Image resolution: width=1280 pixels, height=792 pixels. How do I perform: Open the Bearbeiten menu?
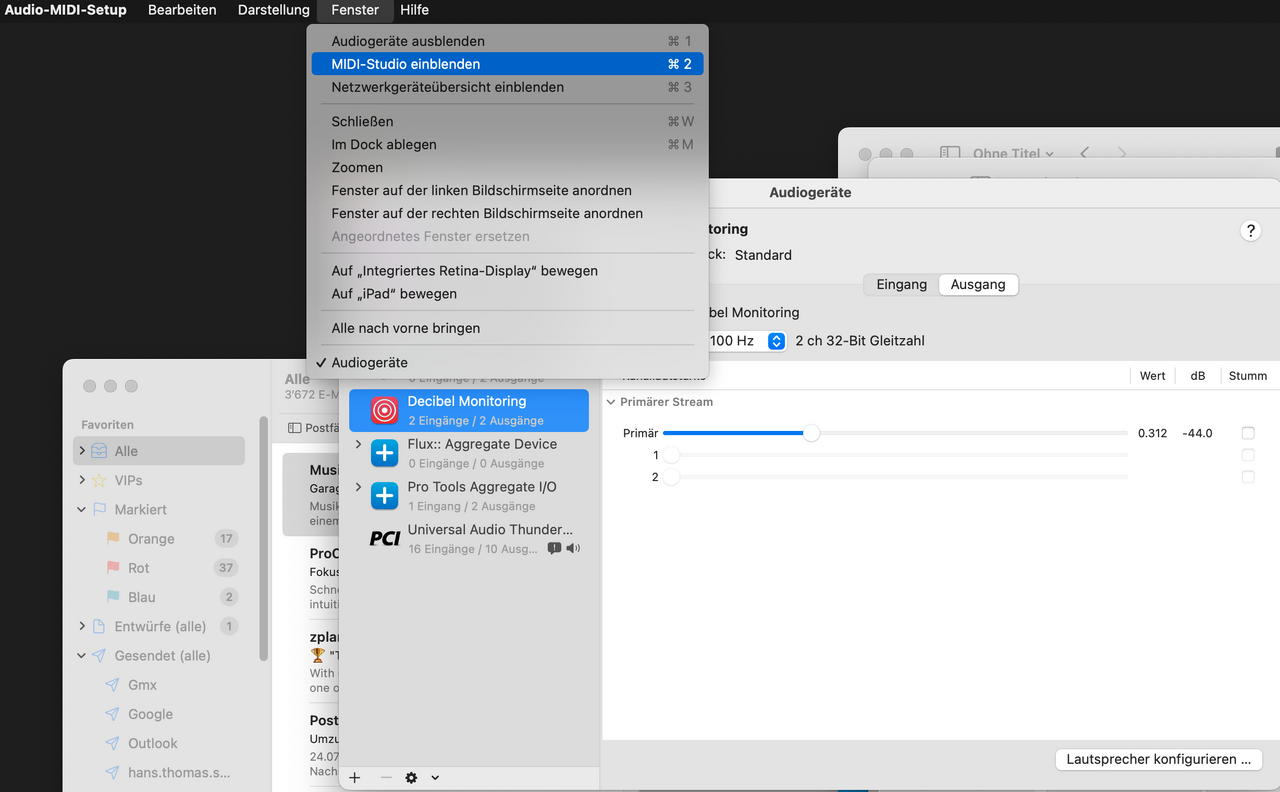pos(182,10)
